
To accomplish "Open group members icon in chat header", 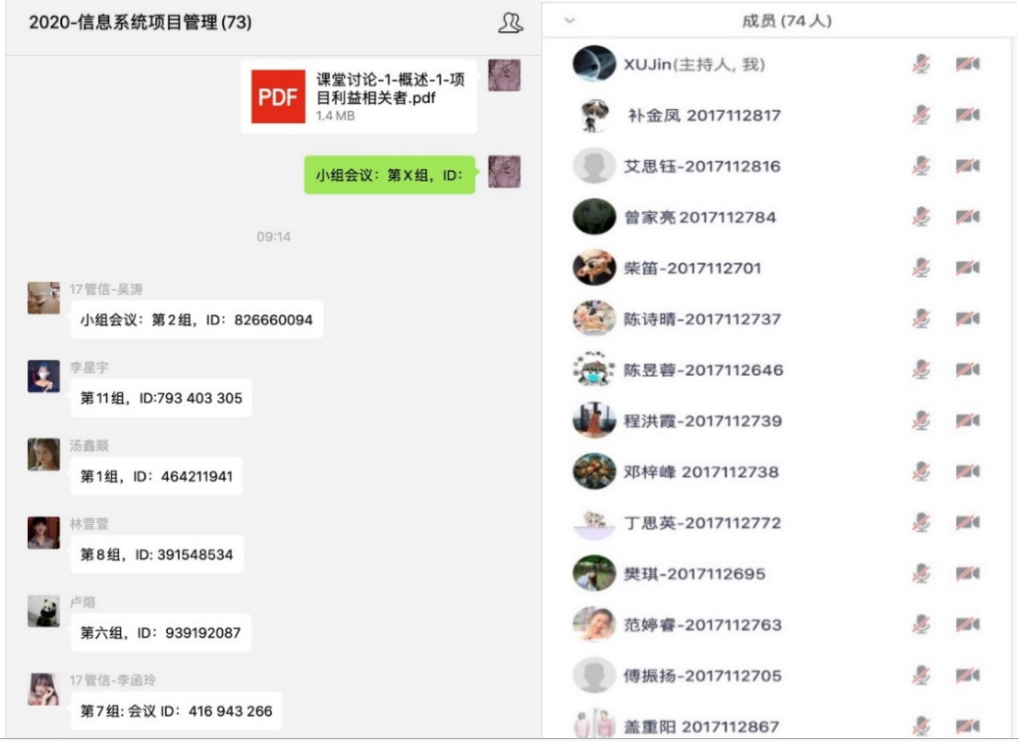I will click(x=510, y=23).
